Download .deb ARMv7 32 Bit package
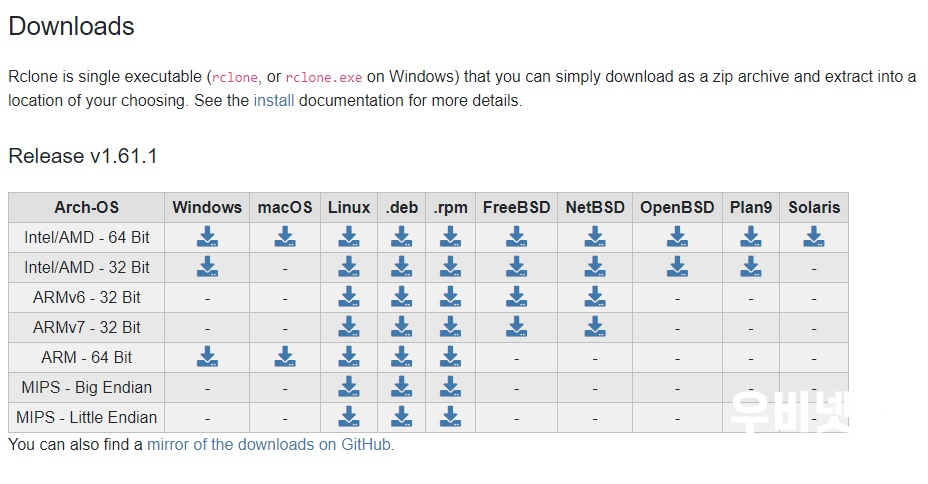The width and height of the screenshot is (928, 484). pos(401,327)
